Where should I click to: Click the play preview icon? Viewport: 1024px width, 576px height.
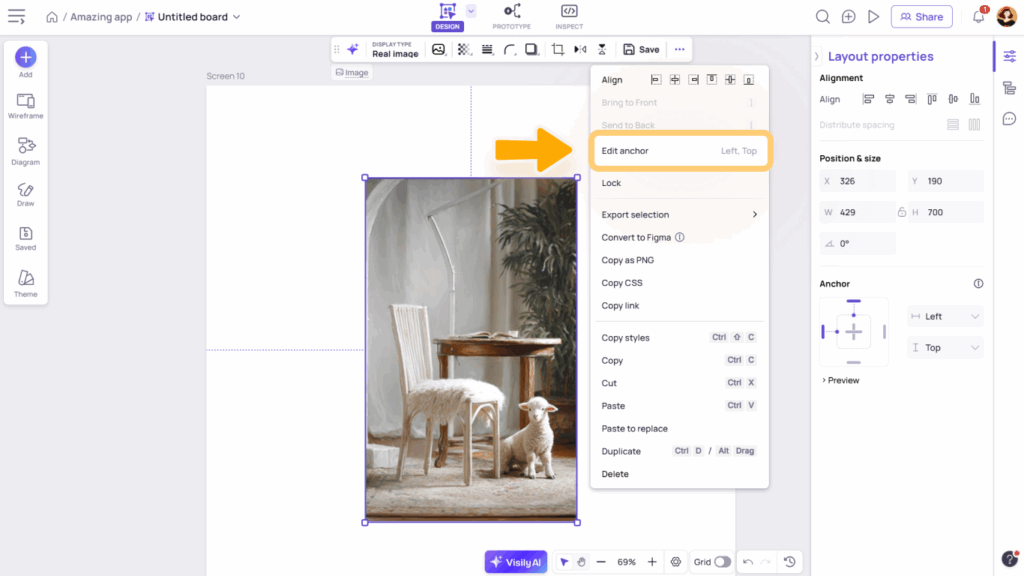click(874, 17)
